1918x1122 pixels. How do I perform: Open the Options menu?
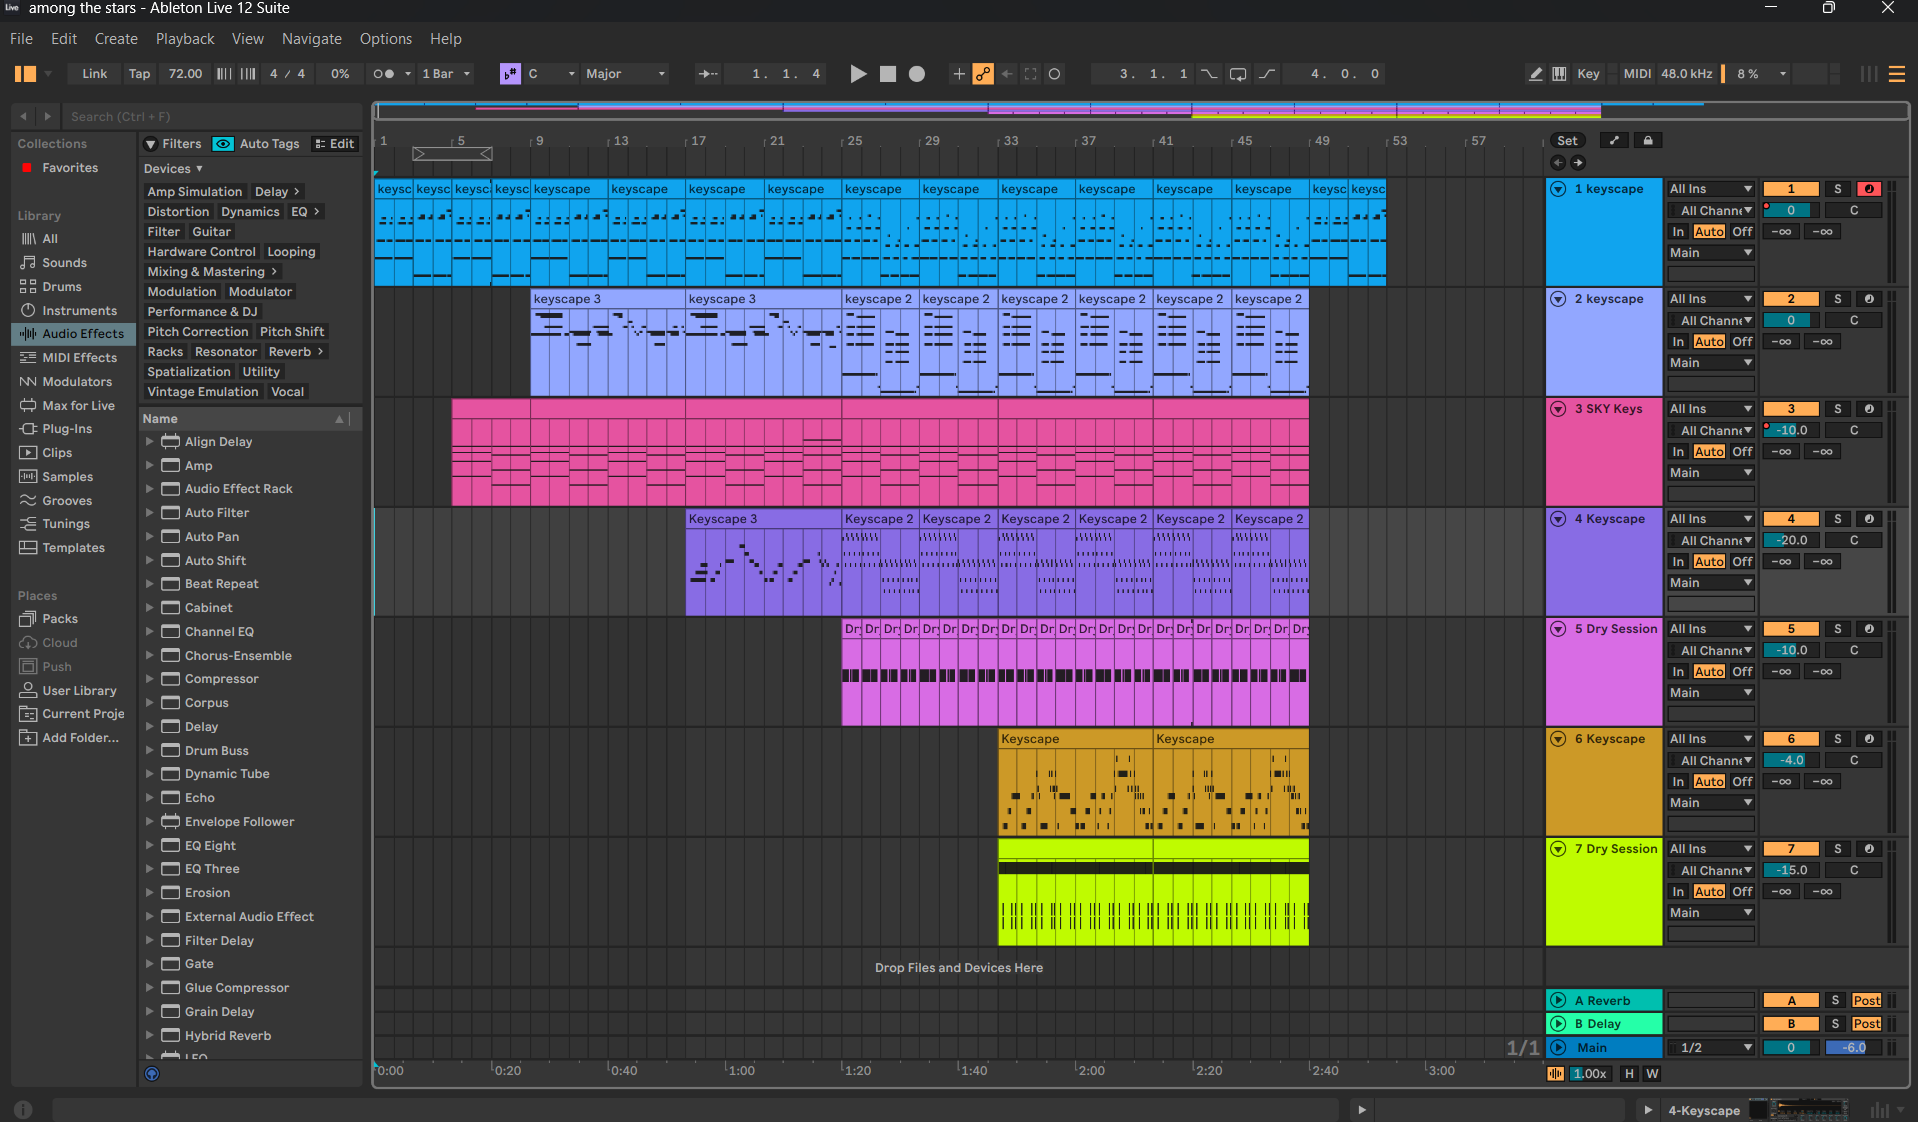click(x=386, y=39)
